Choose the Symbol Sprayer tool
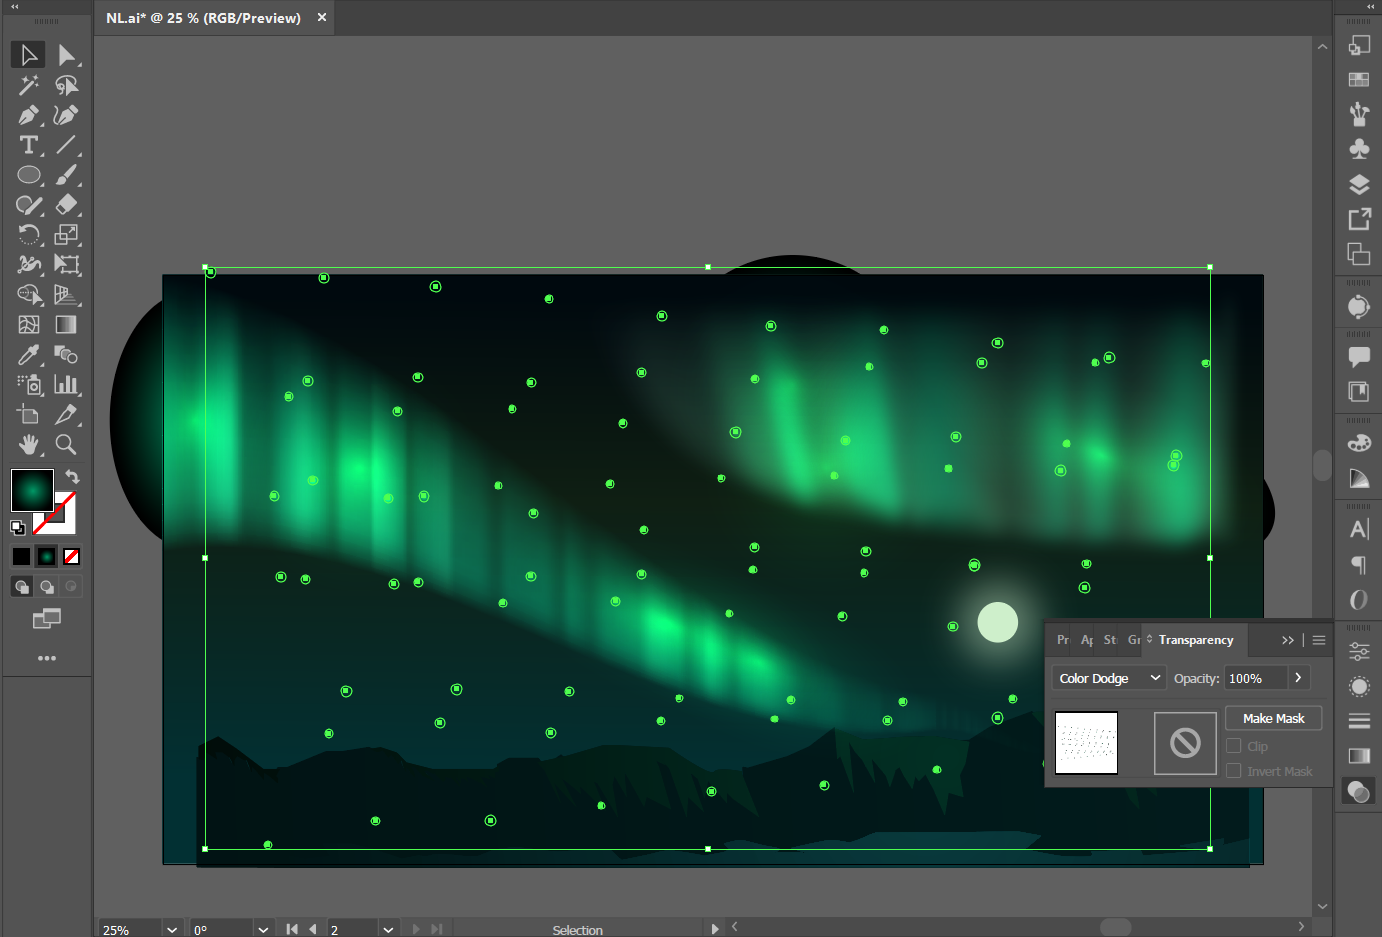The height and width of the screenshot is (937, 1382). (x=28, y=385)
